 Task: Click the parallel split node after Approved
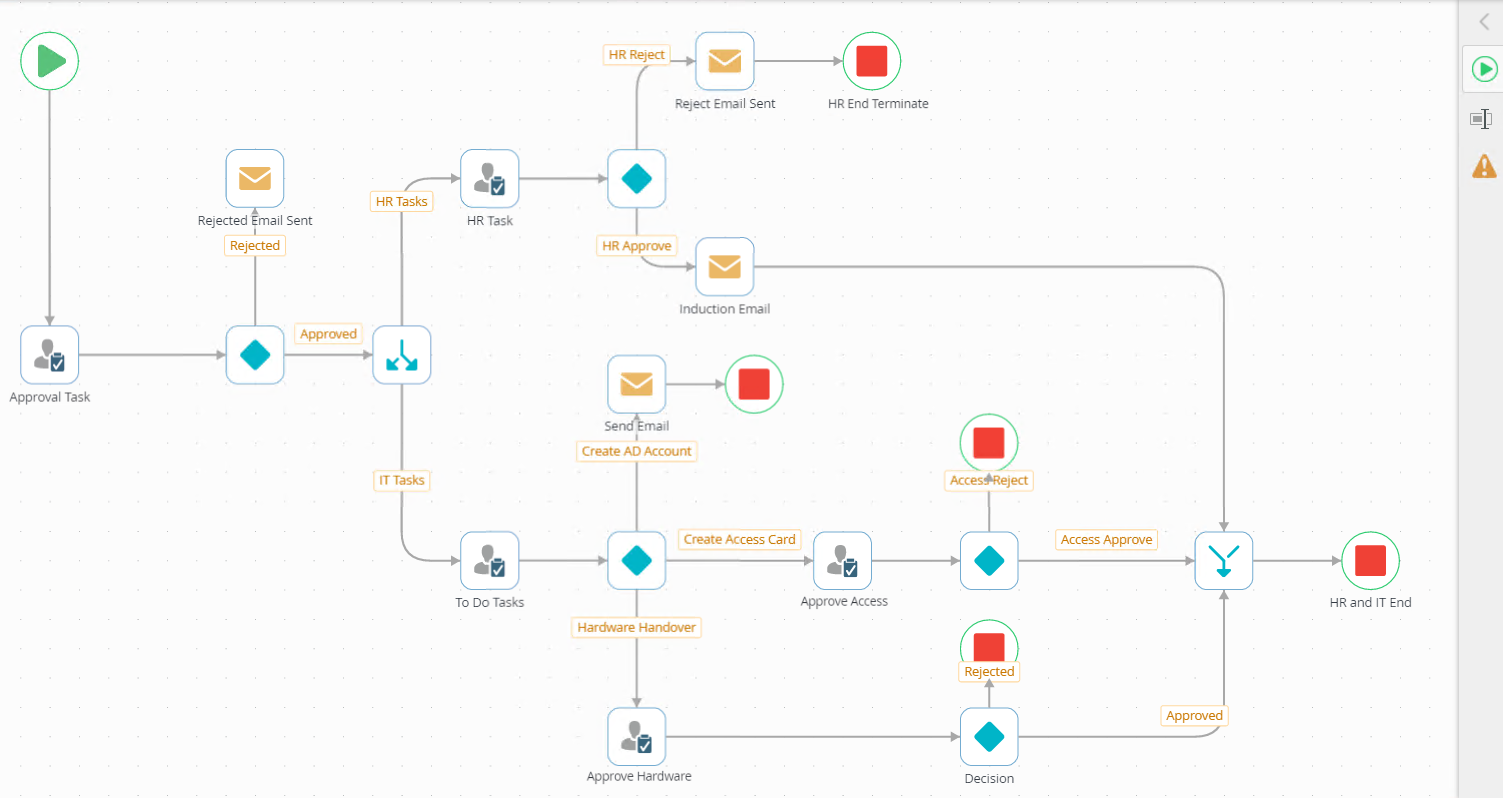tap(402, 355)
